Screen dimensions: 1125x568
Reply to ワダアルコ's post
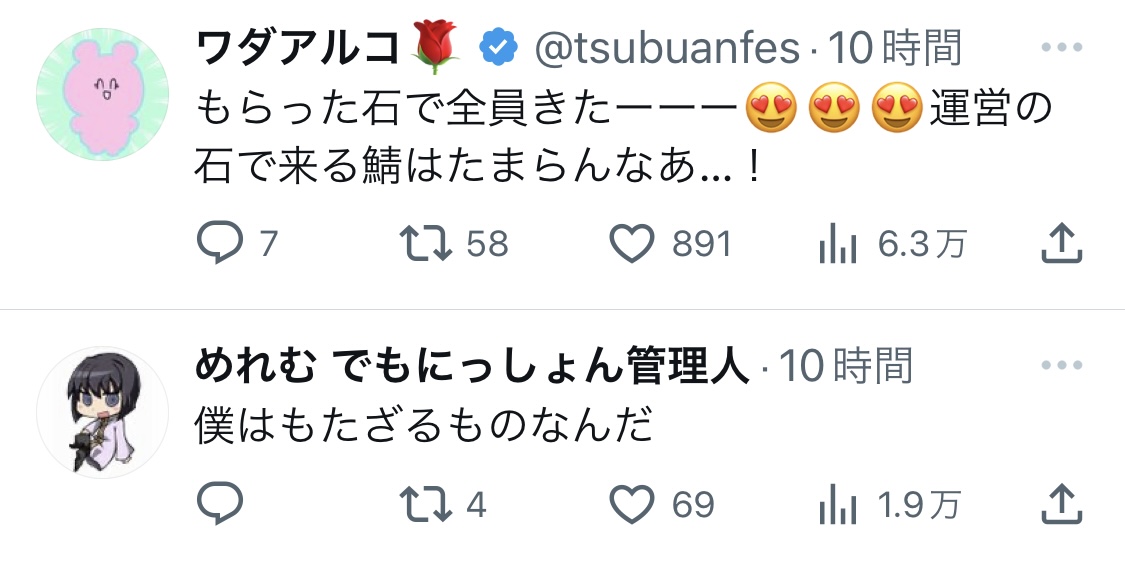click(x=220, y=244)
